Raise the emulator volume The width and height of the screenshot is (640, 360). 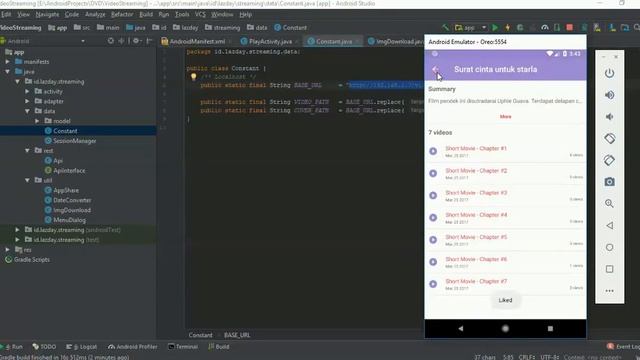pyautogui.click(x=609, y=95)
